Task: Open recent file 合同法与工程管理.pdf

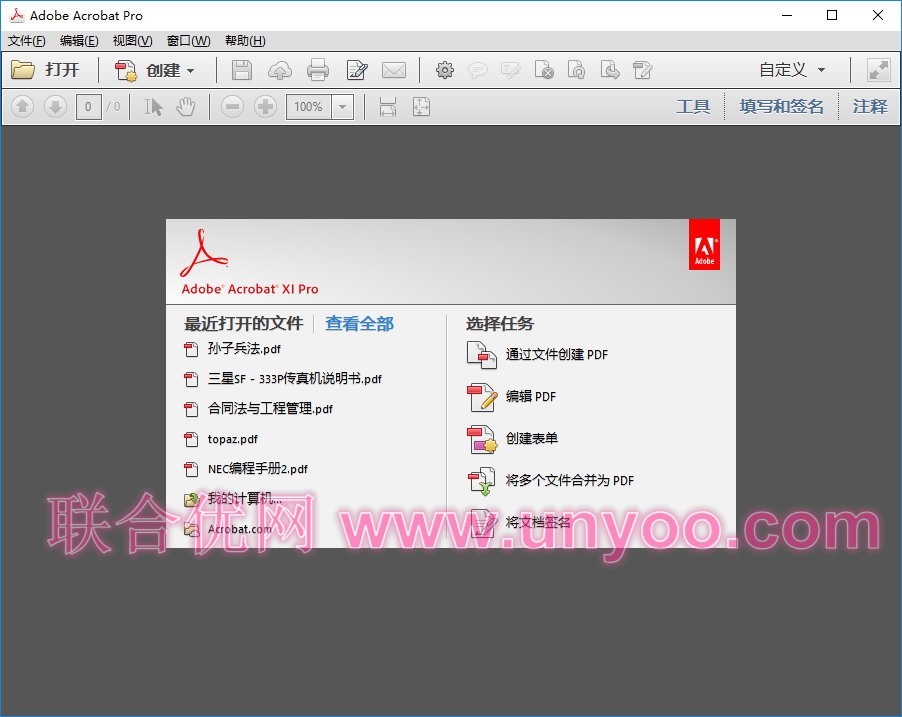Action: [x=258, y=409]
